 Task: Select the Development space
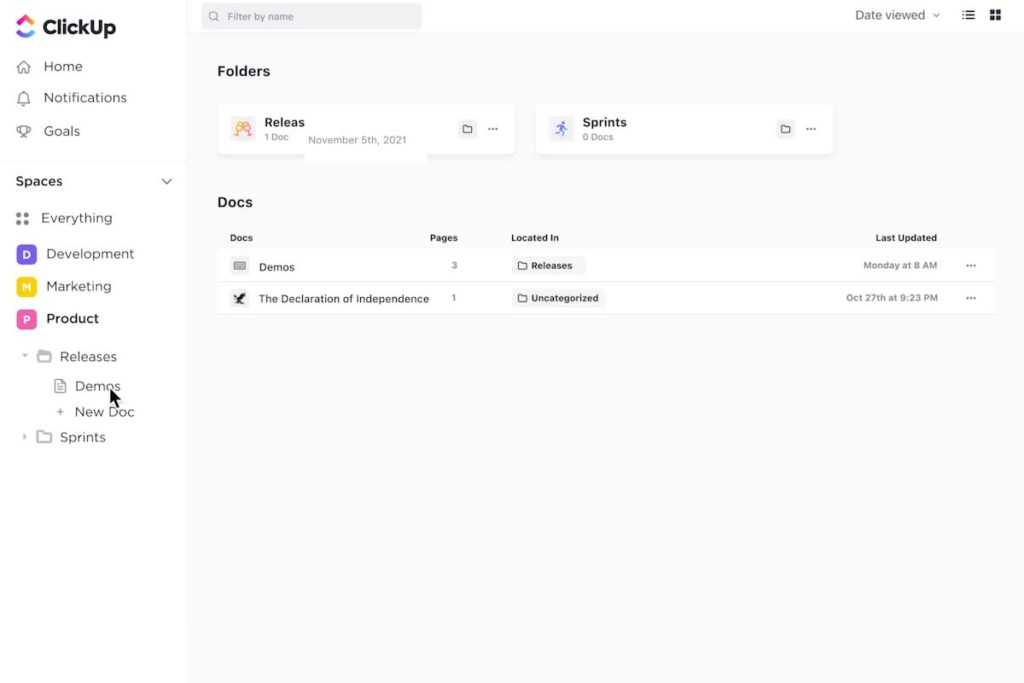pyautogui.click(x=89, y=253)
